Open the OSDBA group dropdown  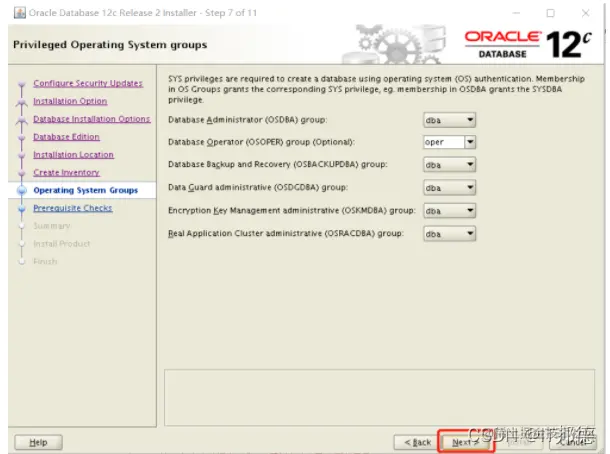click(x=449, y=120)
